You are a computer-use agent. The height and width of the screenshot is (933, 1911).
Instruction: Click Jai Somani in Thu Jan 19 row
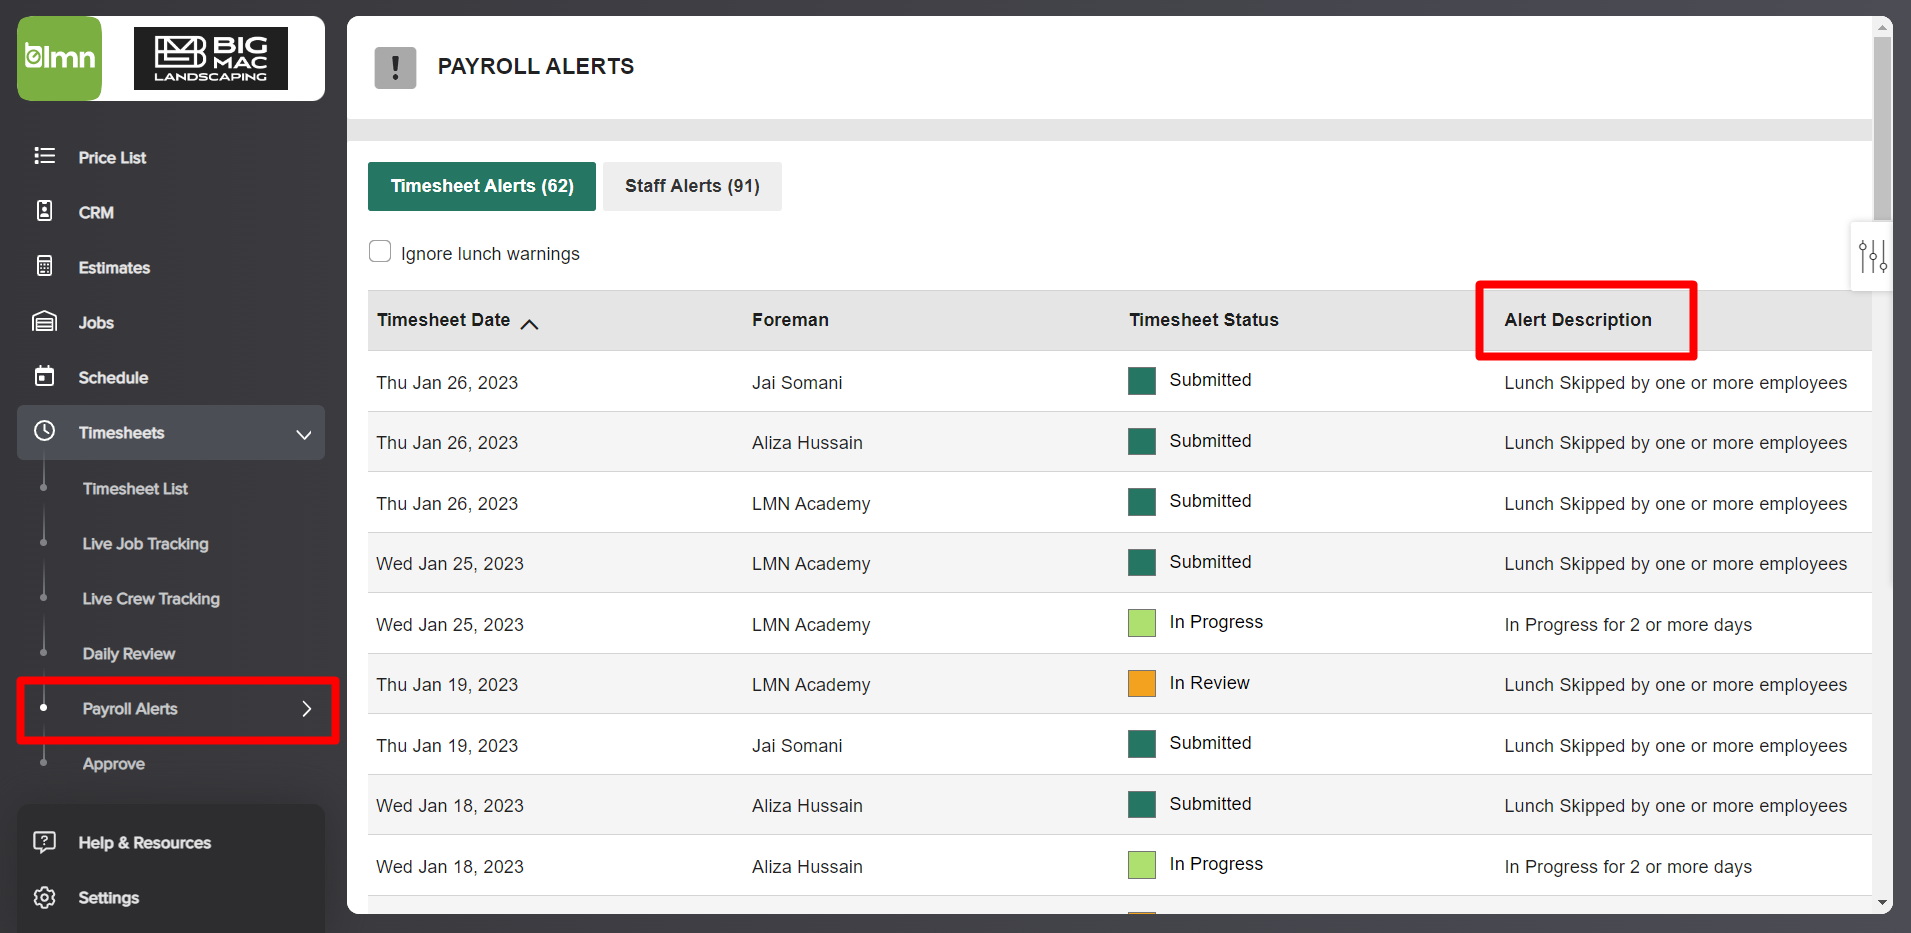point(797,746)
